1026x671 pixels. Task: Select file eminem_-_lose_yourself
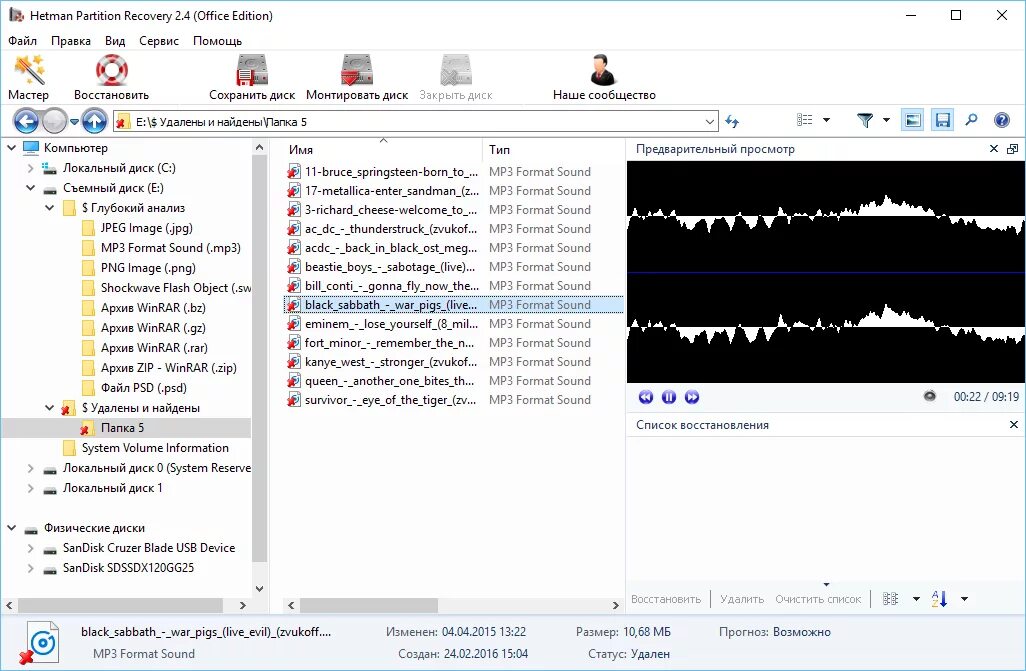(453, 323)
